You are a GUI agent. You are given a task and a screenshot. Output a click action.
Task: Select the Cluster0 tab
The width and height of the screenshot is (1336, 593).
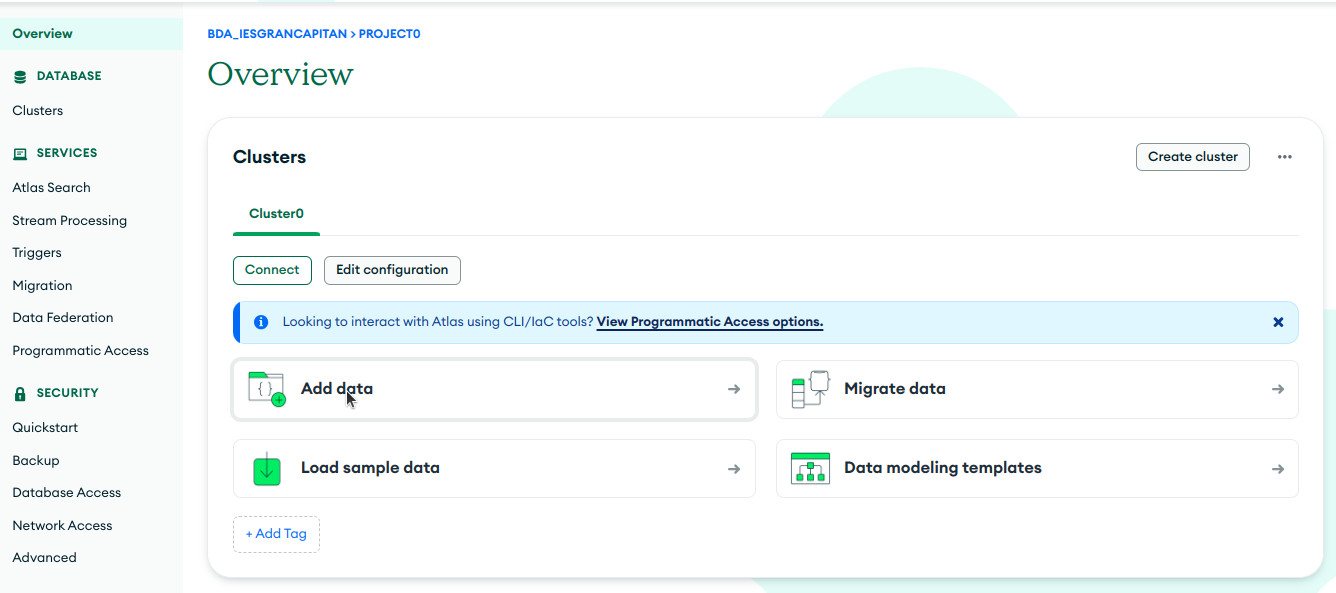click(276, 214)
